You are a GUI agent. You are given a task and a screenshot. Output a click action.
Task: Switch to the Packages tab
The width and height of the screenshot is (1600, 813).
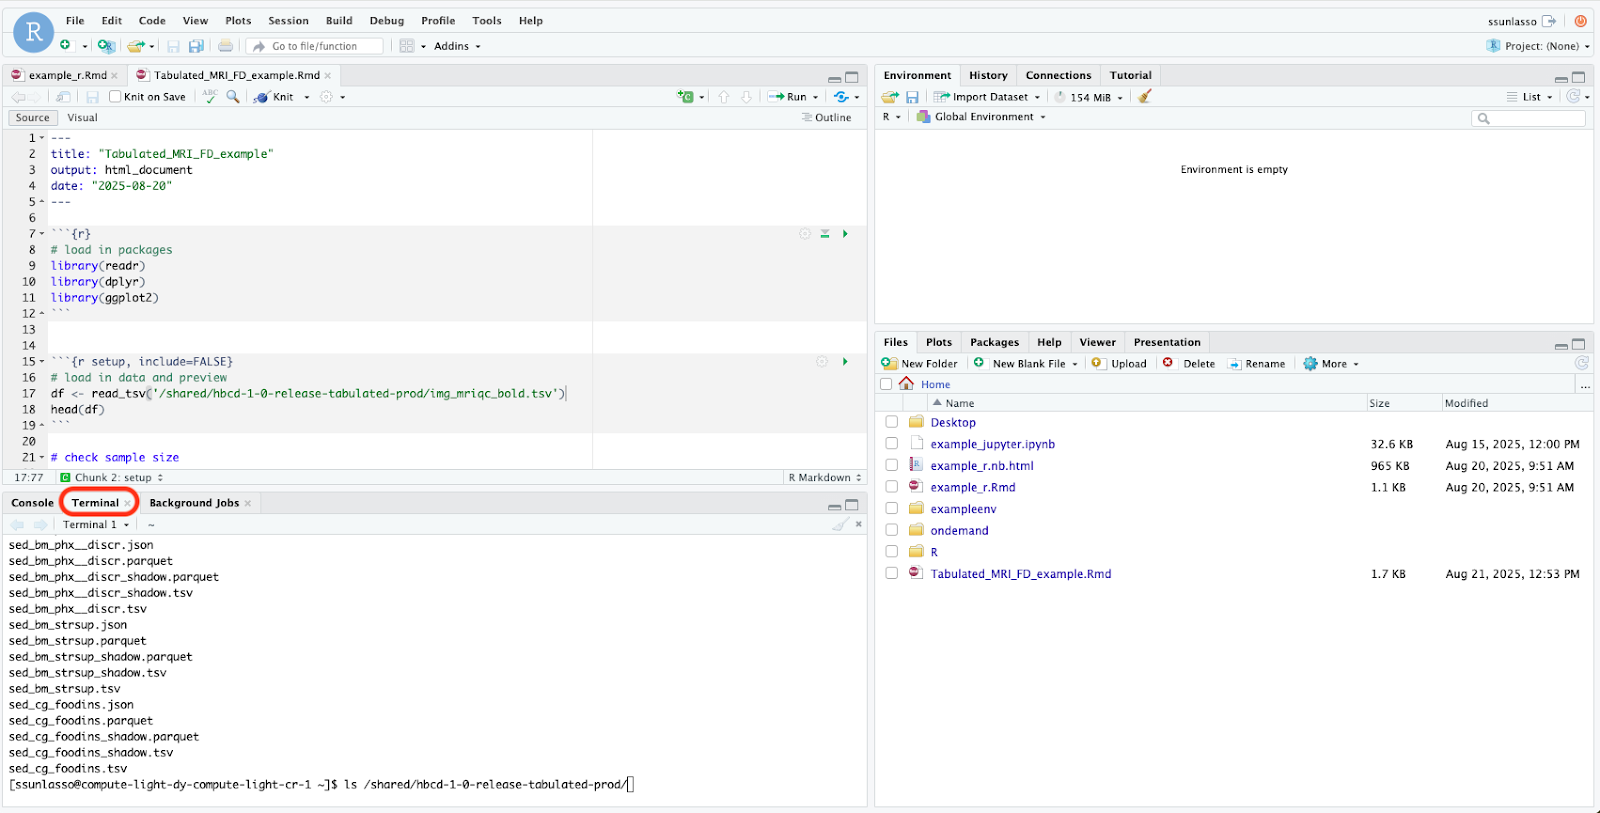click(x=994, y=342)
